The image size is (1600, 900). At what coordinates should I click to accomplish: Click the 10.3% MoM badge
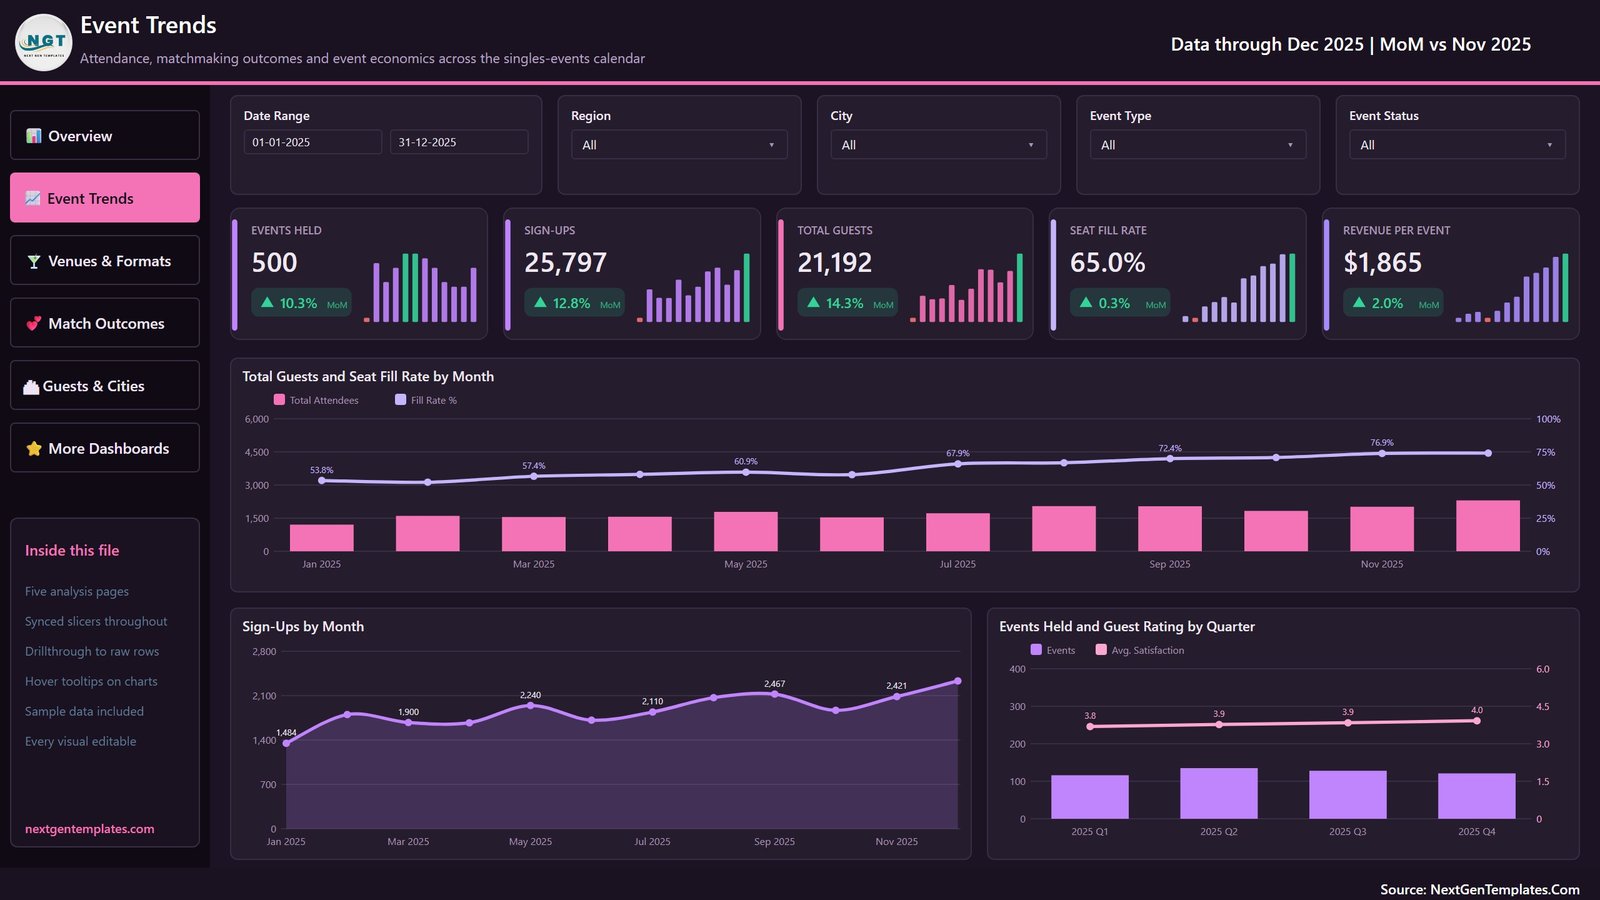pyautogui.click(x=301, y=303)
